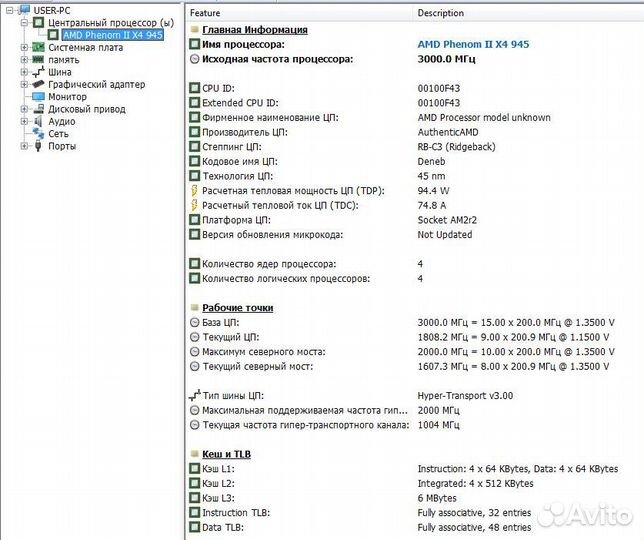Select the Кодовое имя ЦП row label
Image resolution: width=644 pixels, height=540 pixels.
[240, 161]
